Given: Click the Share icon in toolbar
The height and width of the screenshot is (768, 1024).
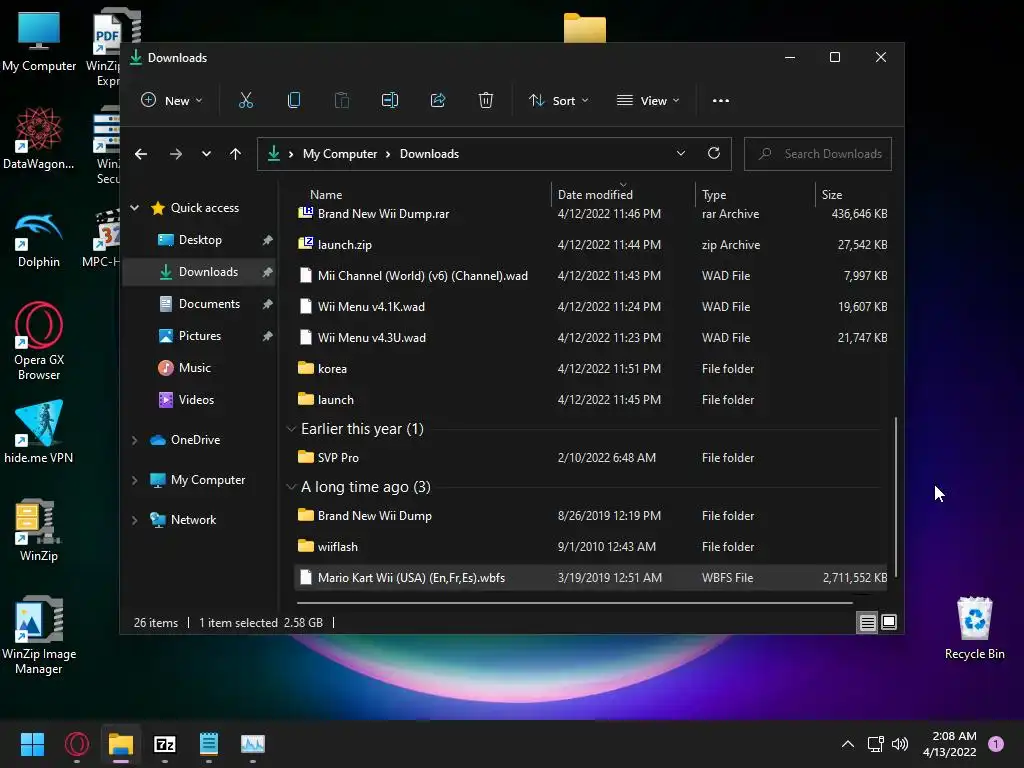Looking at the screenshot, I should pos(438,101).
